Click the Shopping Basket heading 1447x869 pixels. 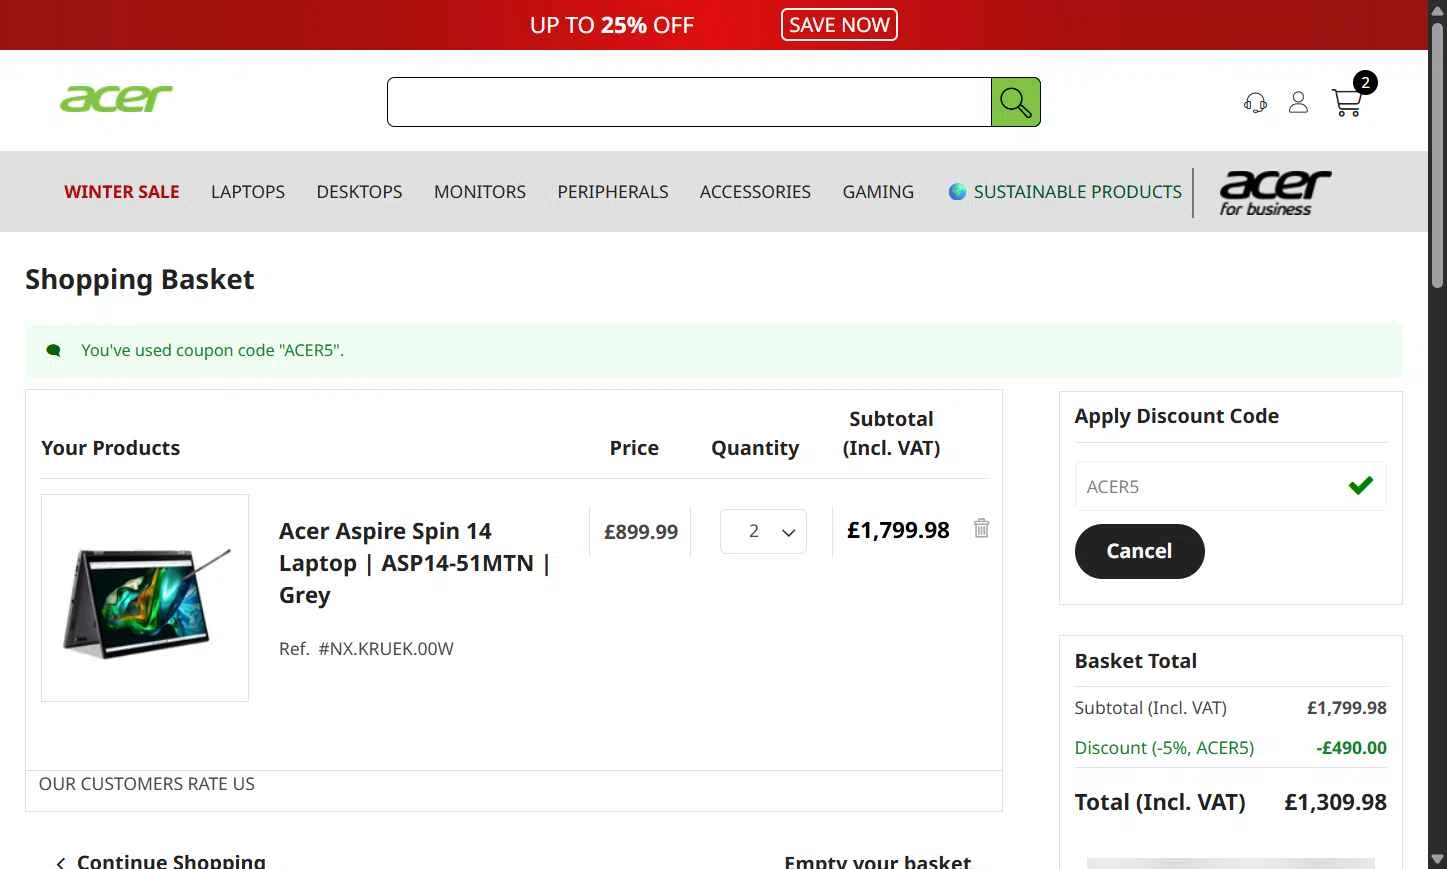click(140, 279)
